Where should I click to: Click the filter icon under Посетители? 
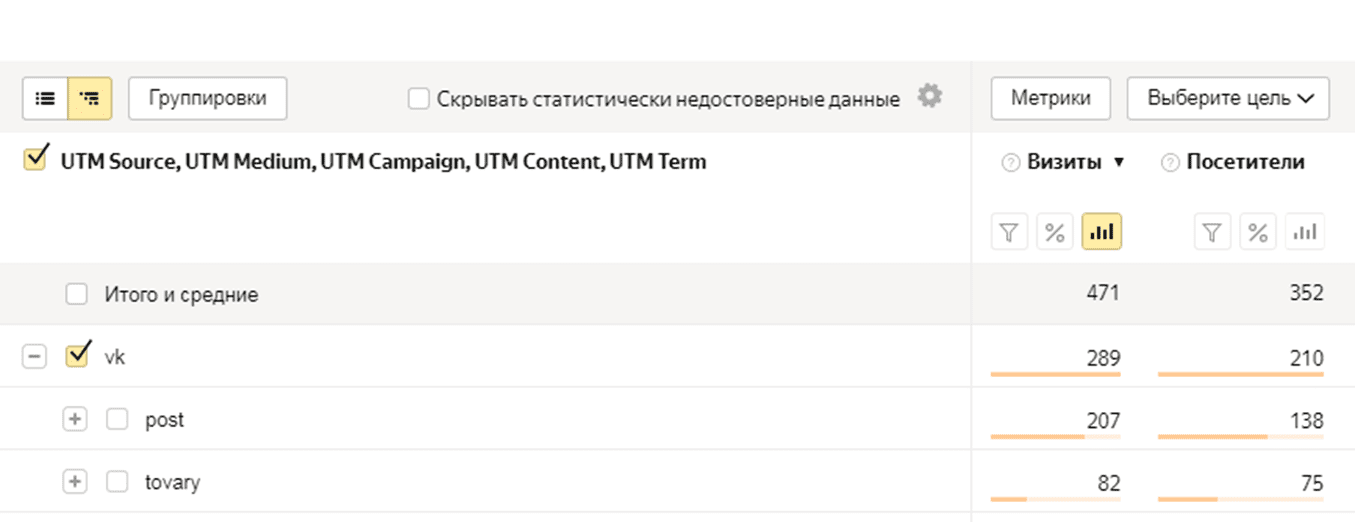tap(1212, 233)
